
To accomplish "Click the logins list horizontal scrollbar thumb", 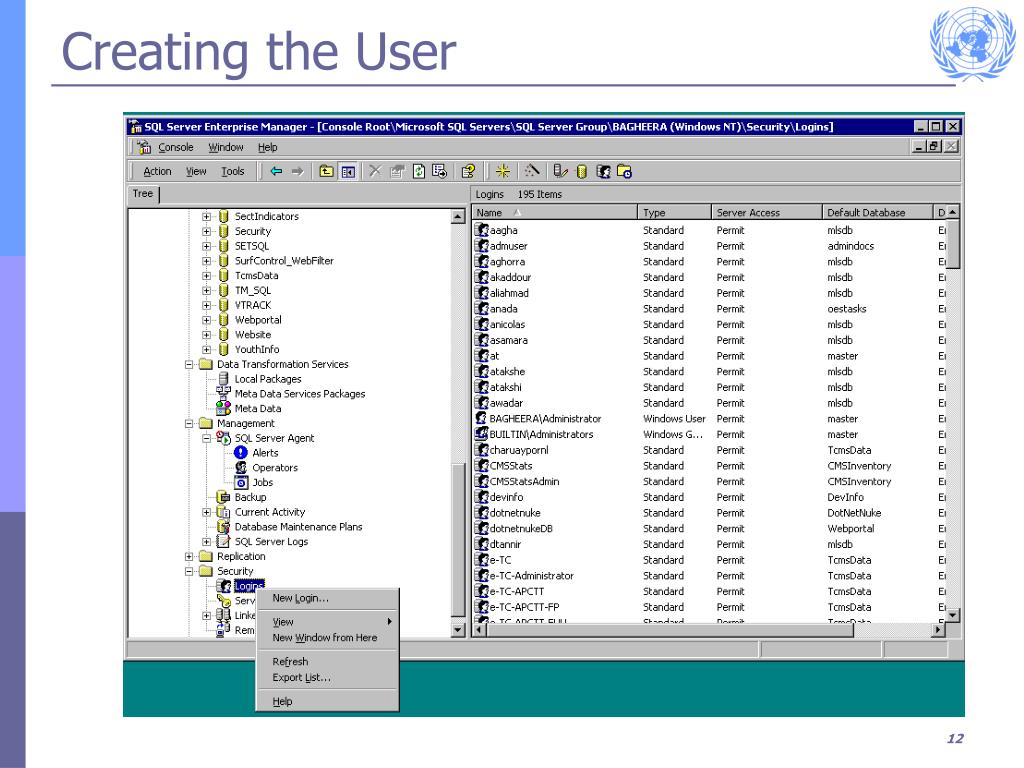I will [x=669, y=630].
